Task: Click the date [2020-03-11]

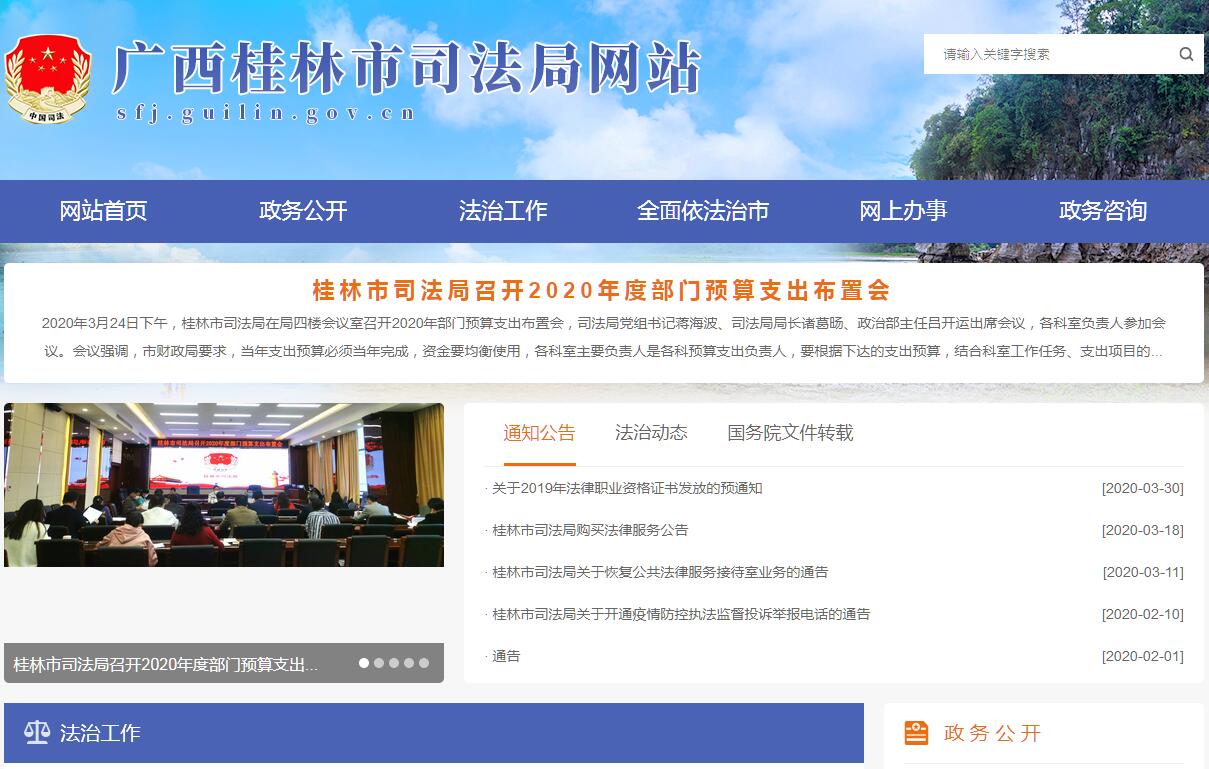Action: tap(1142, 572)
